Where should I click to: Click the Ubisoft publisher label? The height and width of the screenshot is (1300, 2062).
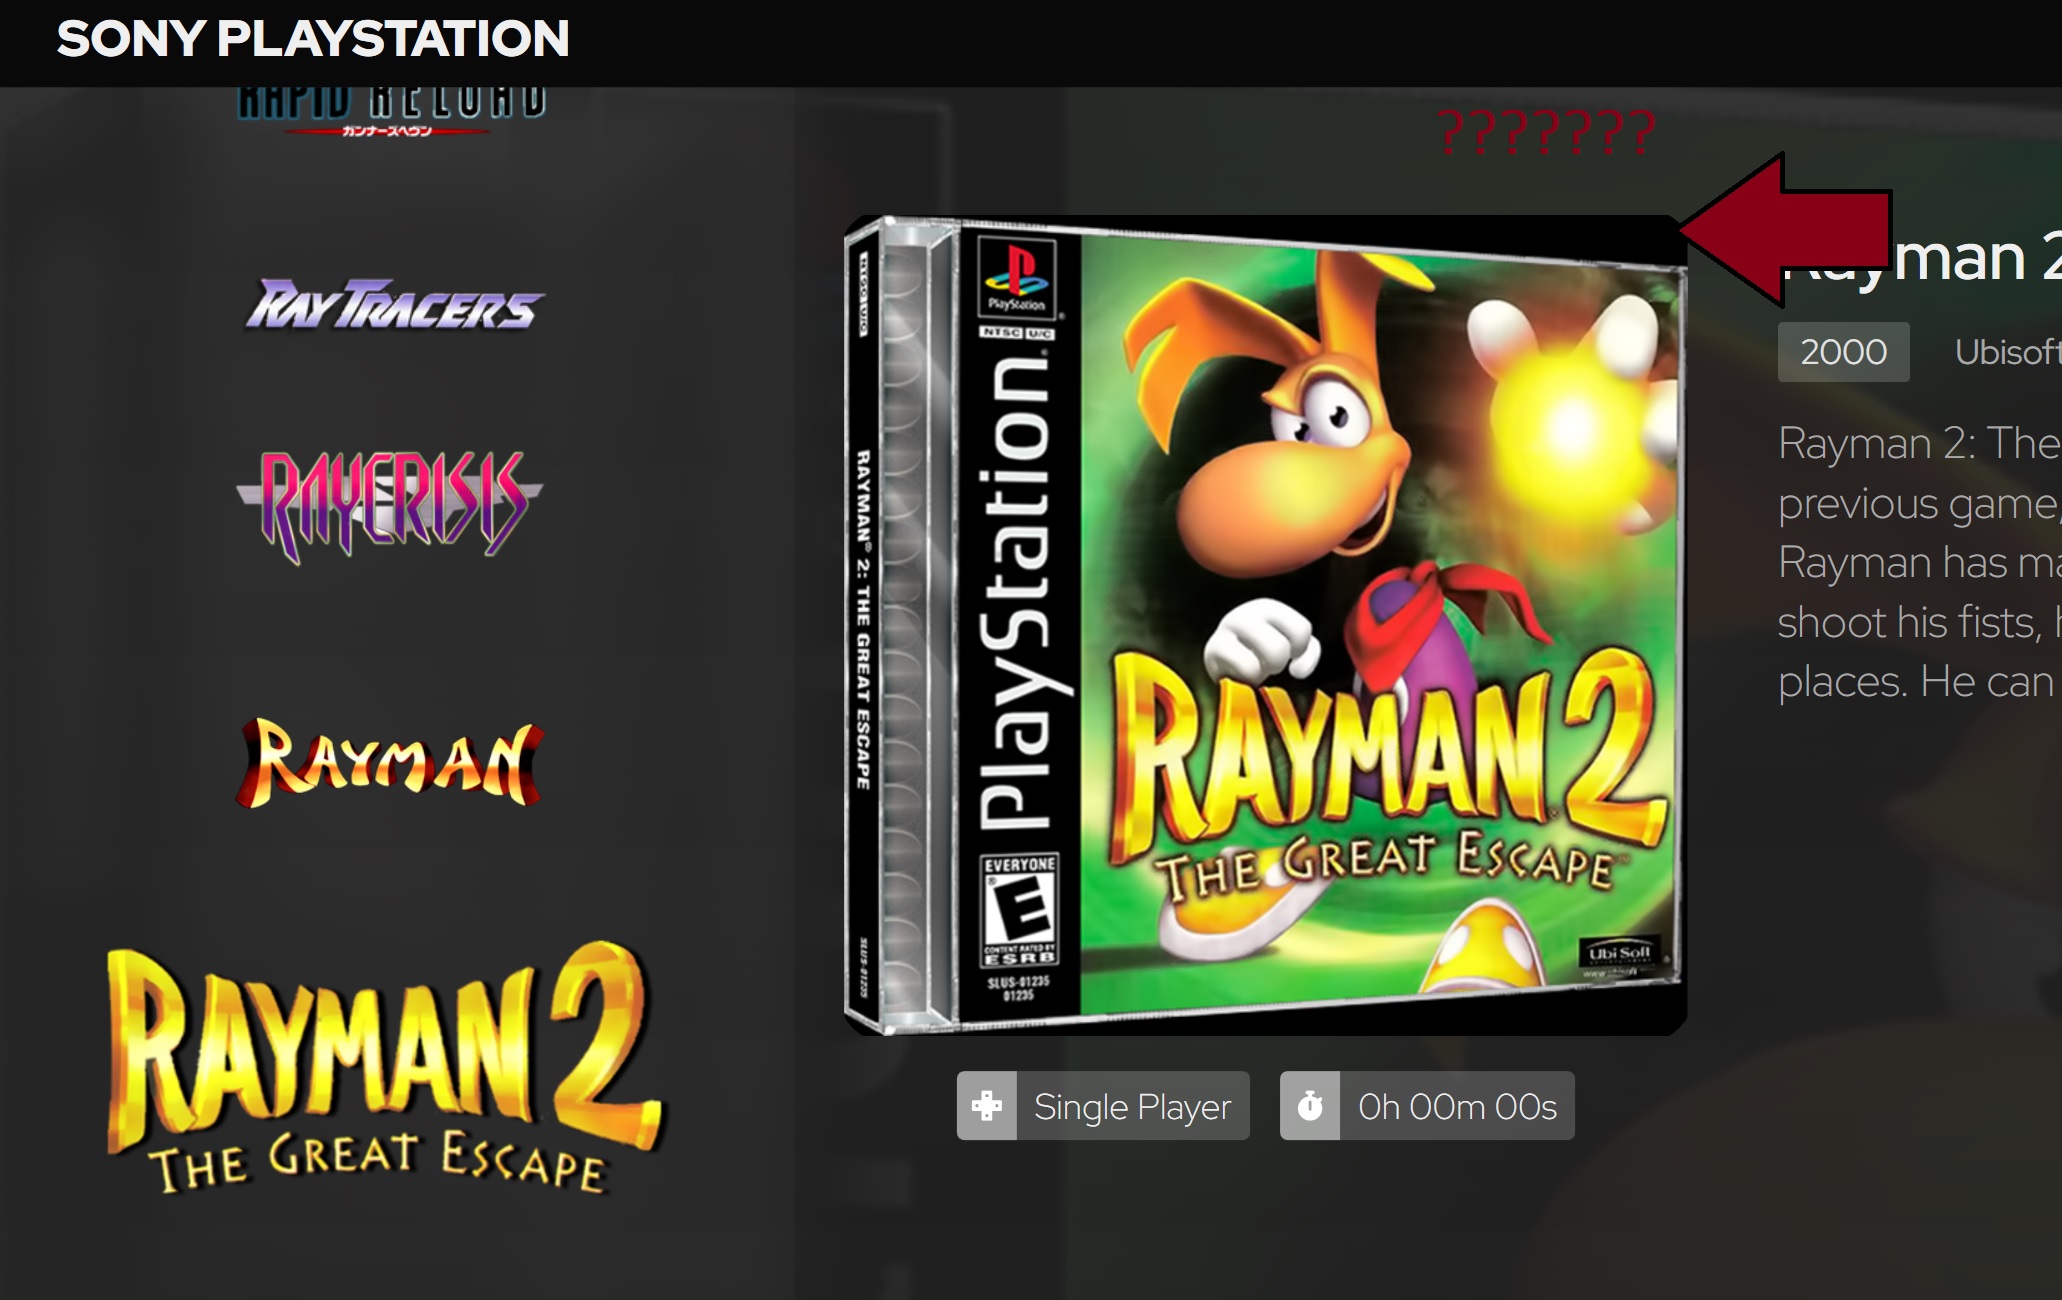tap(2008, 352)
